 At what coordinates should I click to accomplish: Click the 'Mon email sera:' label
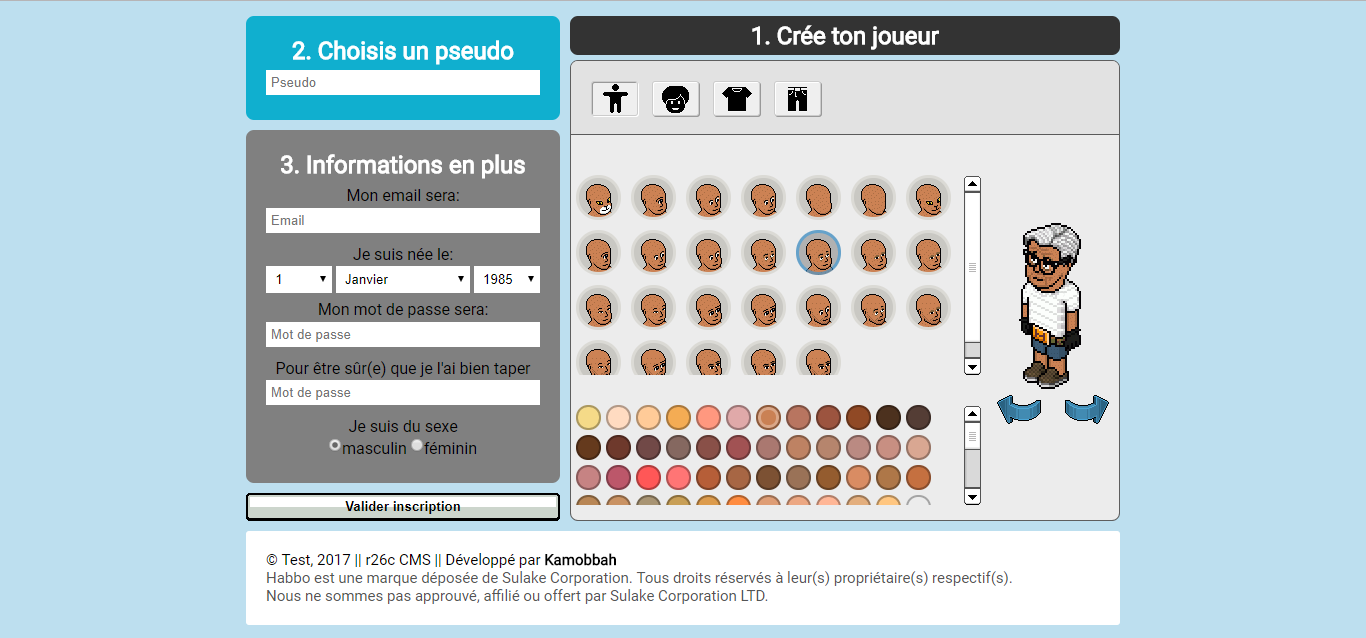tap(403, 196)
